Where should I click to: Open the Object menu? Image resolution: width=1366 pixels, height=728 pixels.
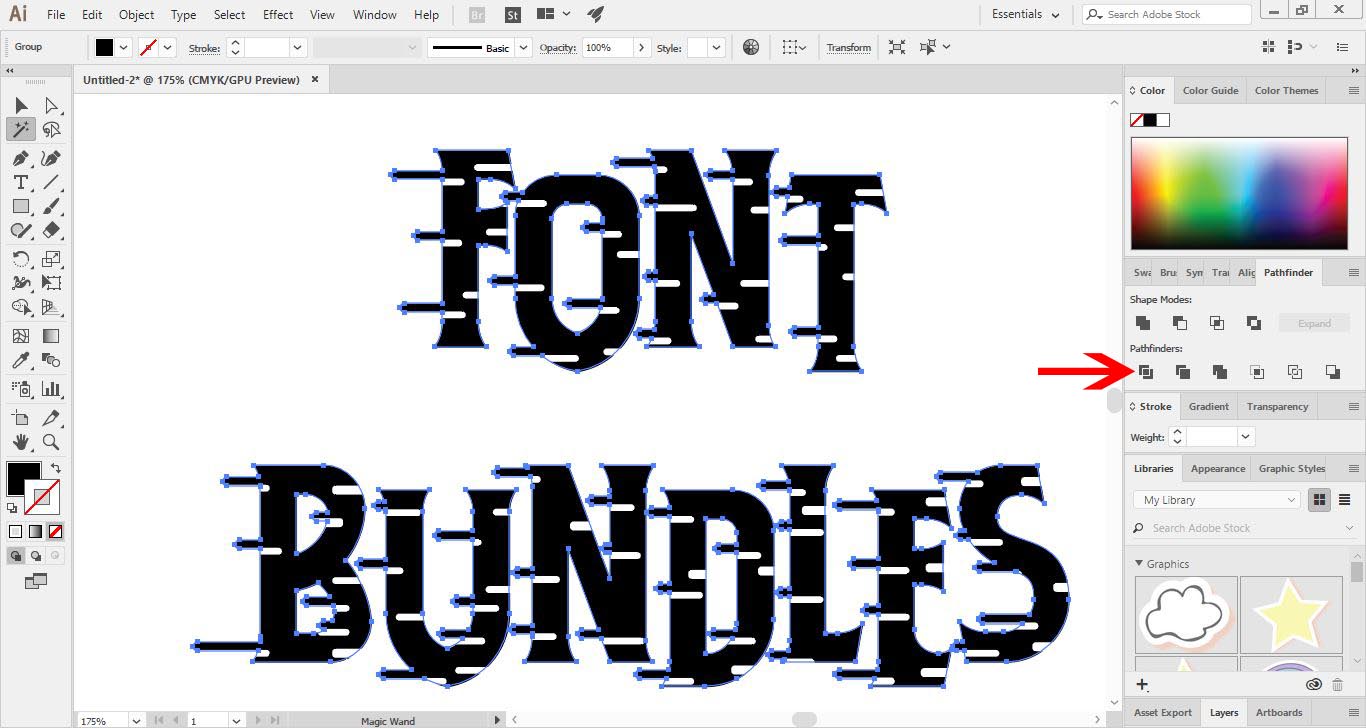(x=136, y=15)
